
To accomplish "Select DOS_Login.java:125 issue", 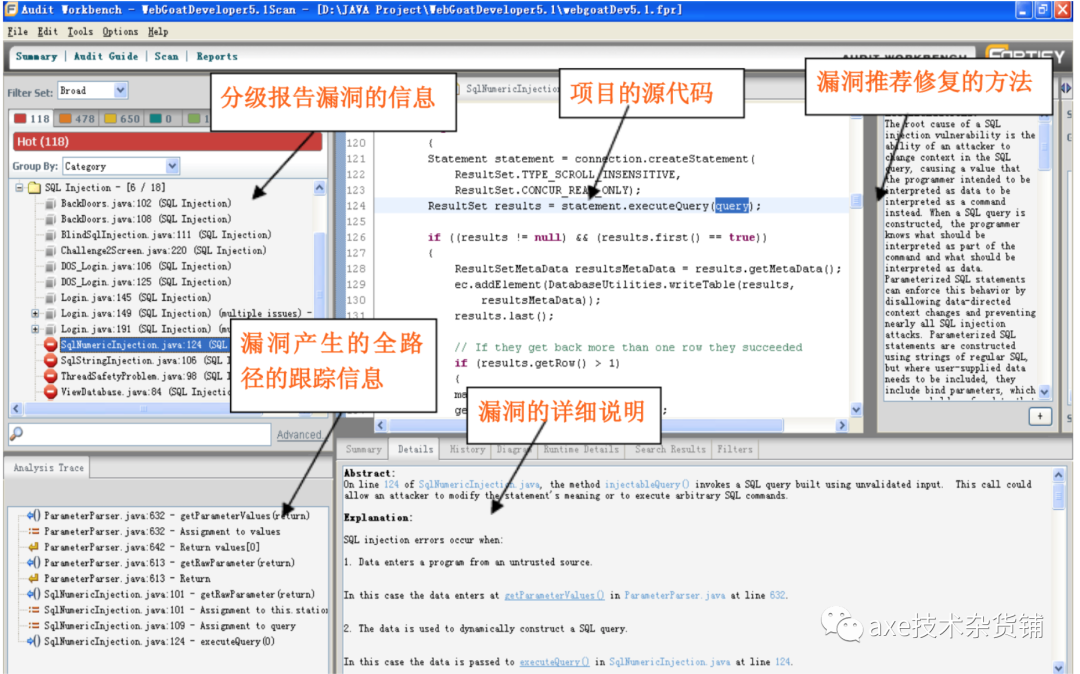I will point(145,282).
